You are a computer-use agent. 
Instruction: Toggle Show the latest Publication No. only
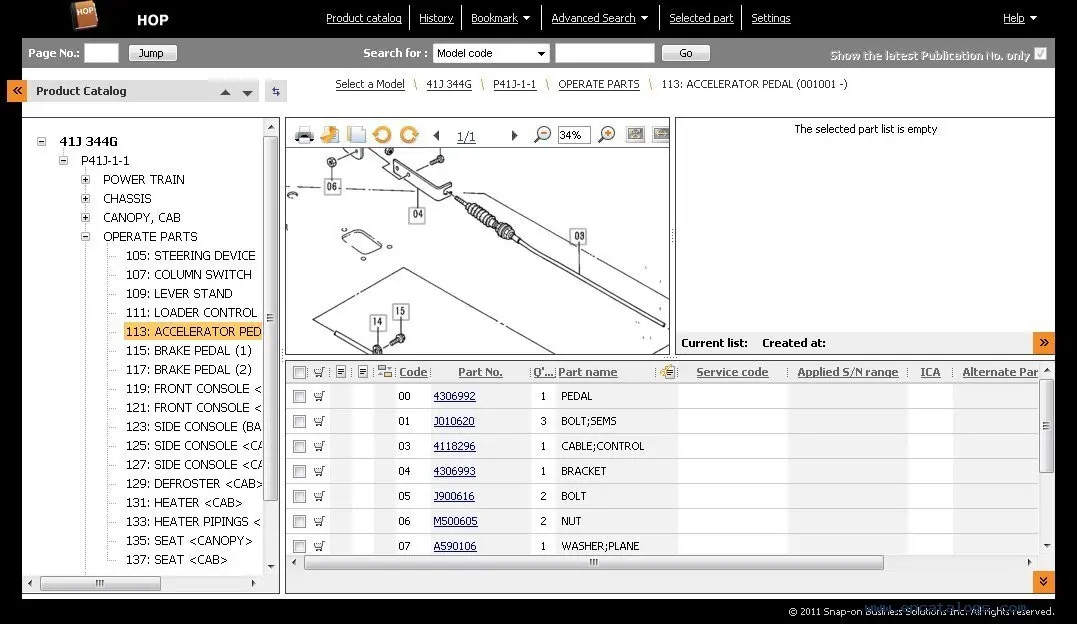click(1041, 54)
